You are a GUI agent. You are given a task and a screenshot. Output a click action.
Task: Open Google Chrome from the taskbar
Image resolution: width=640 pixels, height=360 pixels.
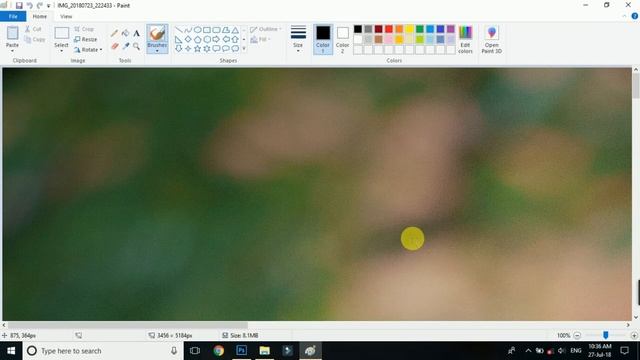pos(218,351)
